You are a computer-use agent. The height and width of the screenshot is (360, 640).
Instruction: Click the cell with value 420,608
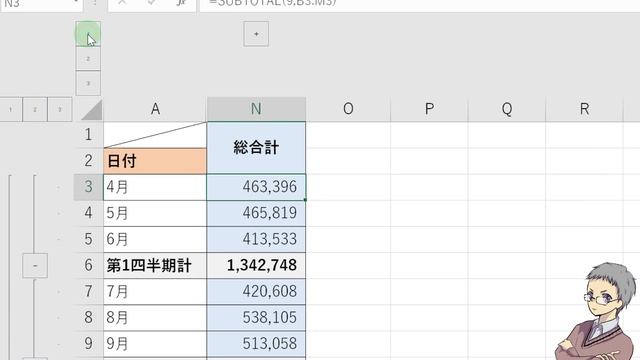pos(256,291)
